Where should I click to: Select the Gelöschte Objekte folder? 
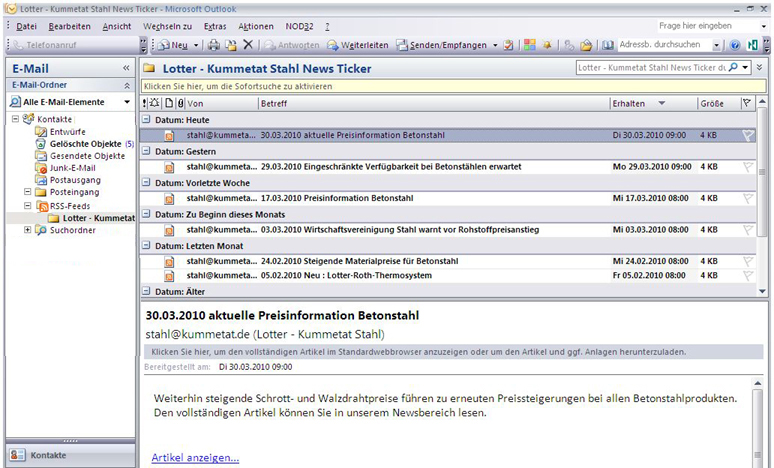pyautogui.click(x=85, y=144)
